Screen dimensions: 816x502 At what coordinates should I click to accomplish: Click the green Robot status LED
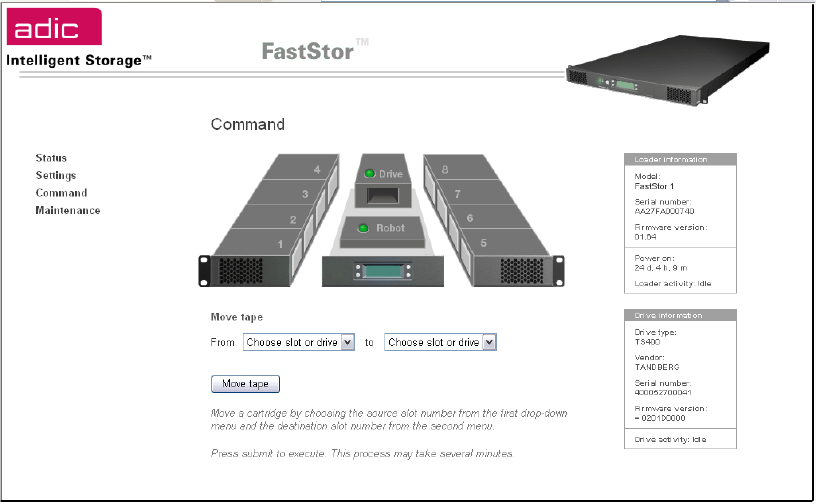tap(363, 228)
